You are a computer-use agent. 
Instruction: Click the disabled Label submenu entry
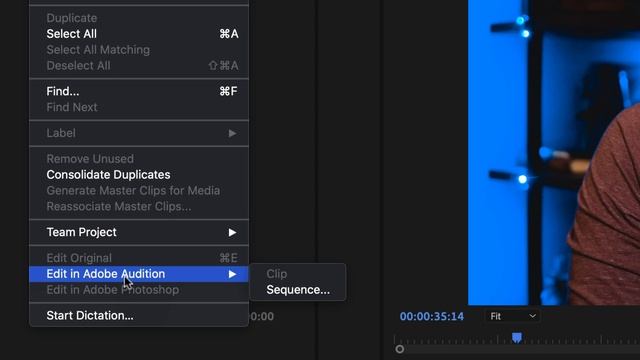point(139,133)
